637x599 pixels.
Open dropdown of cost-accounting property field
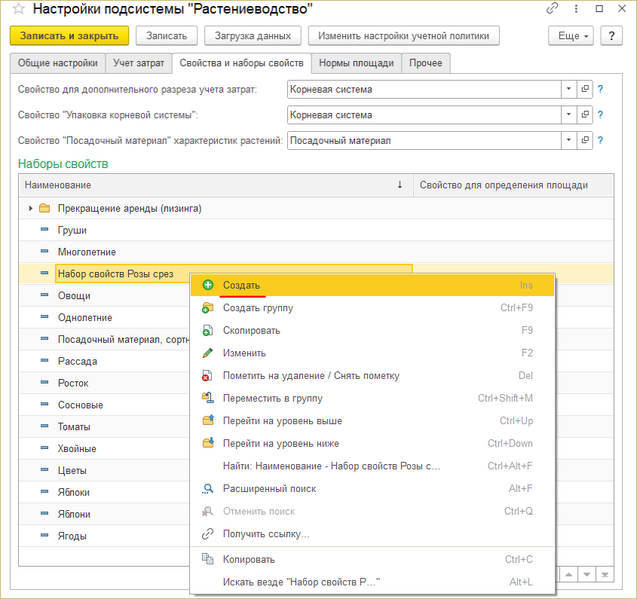(569, 89)
